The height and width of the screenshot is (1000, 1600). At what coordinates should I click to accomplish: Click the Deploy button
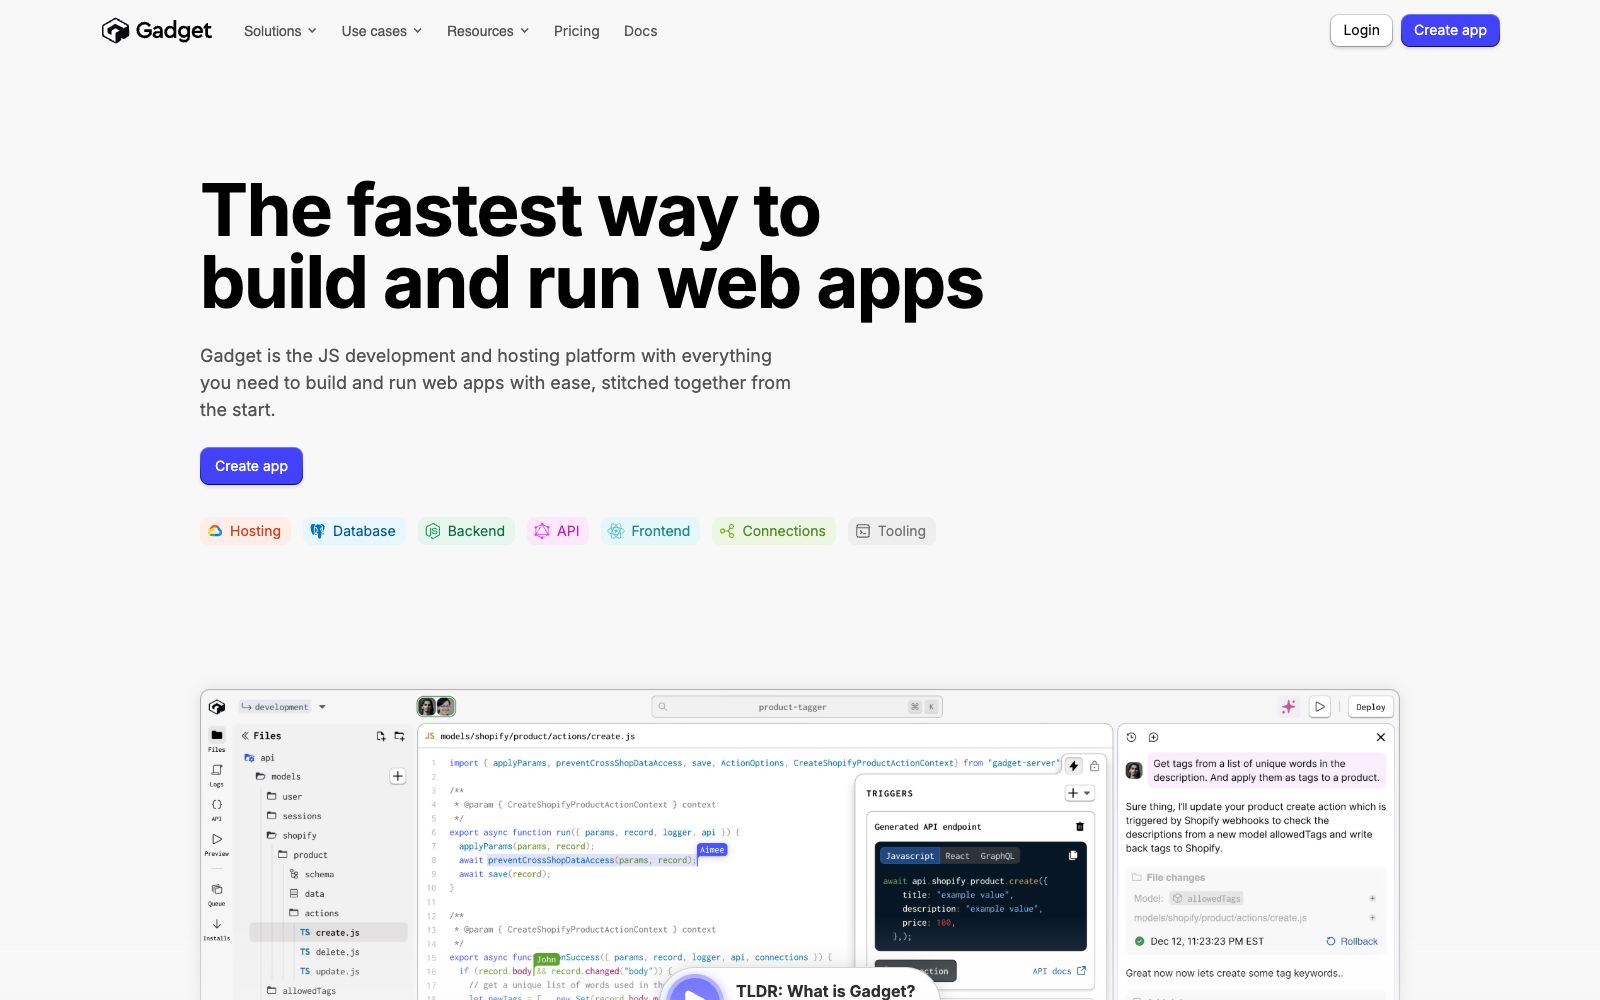pos(1371,707)
